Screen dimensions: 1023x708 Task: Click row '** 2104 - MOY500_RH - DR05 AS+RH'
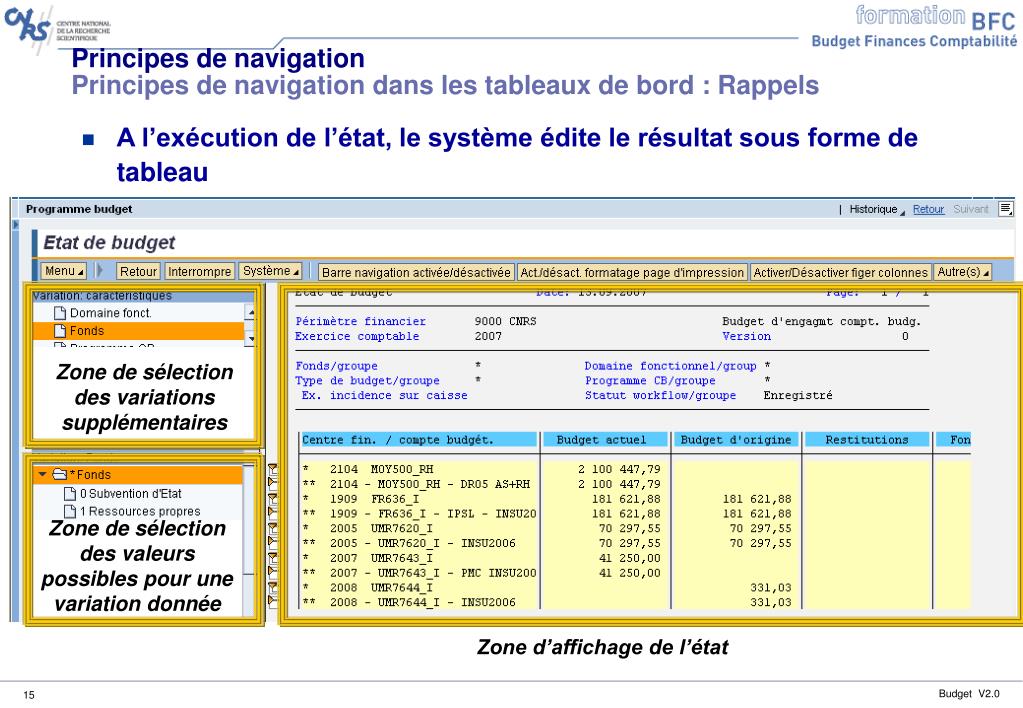[x=416, y=484]
